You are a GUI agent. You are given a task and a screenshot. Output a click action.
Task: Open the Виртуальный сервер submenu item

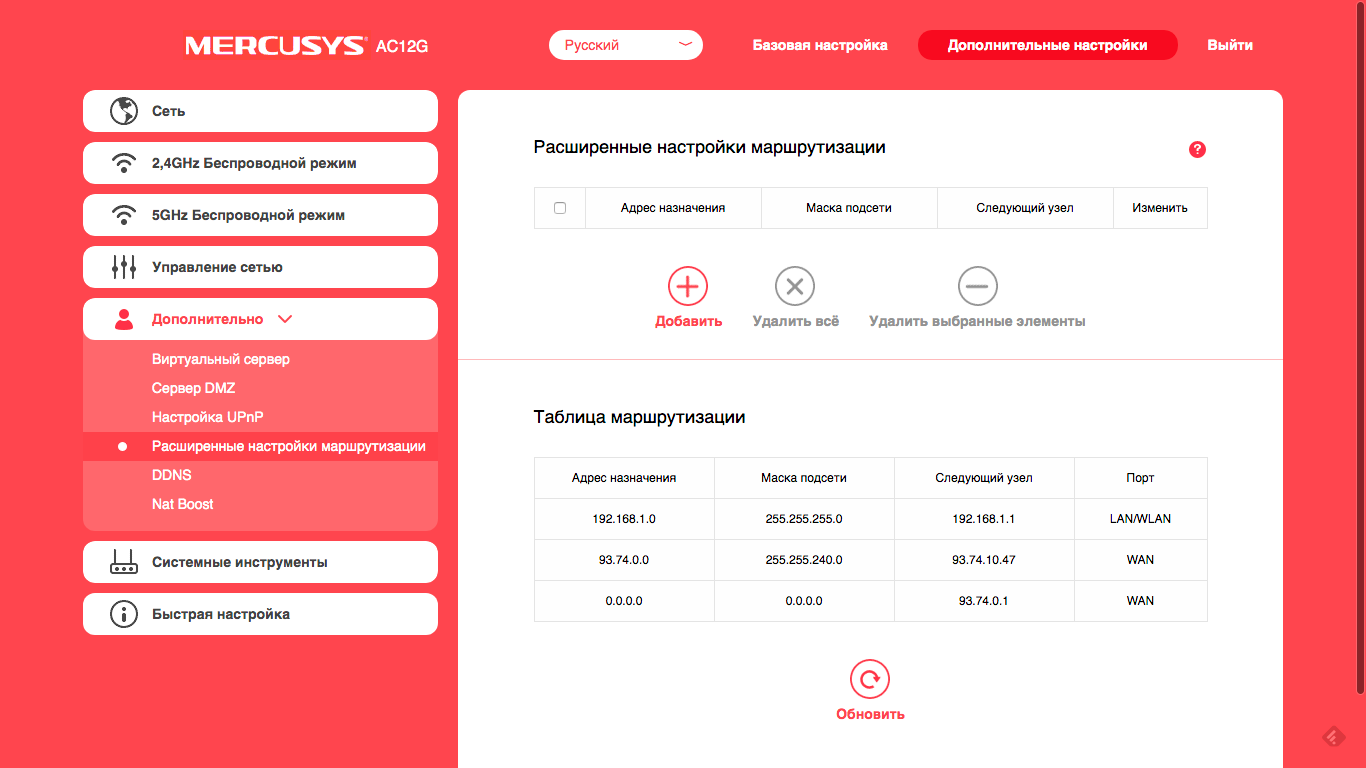tap(221, 359)
